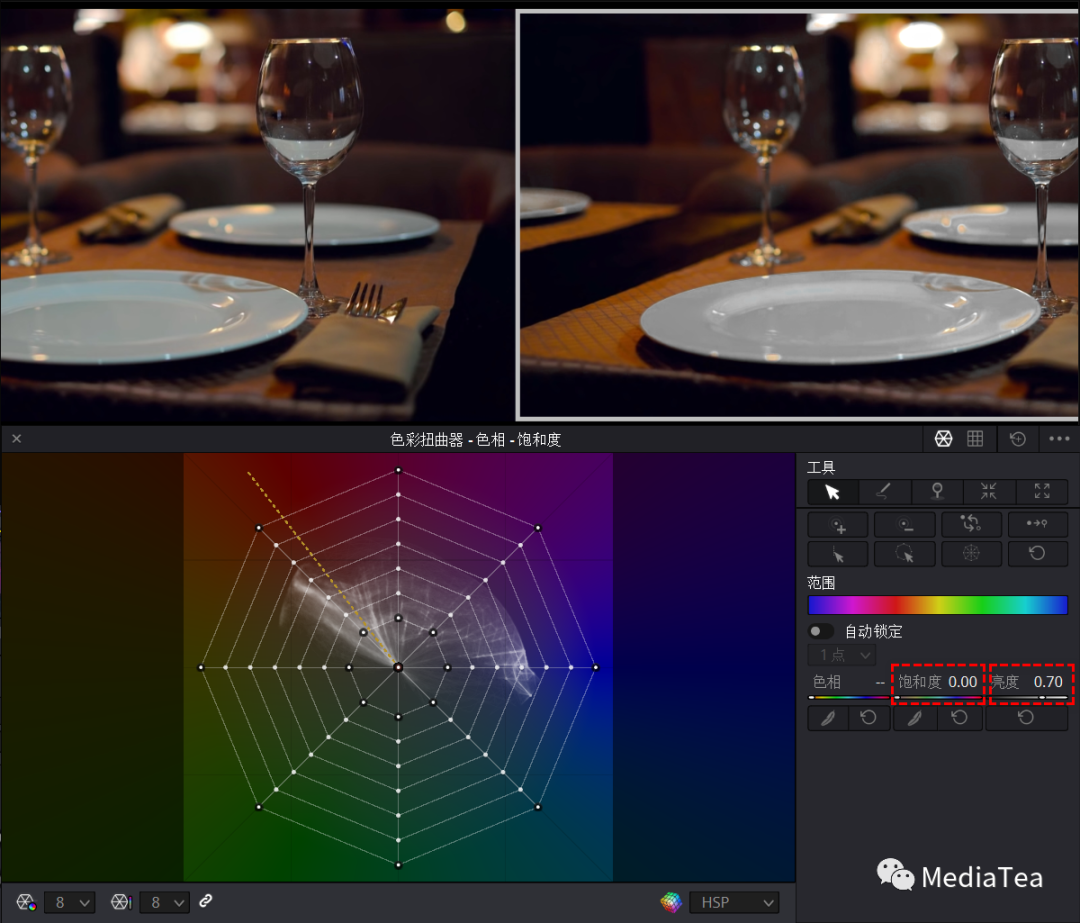Select the arrow selection tool
The image size is (1080, 923).
point(833,492)
